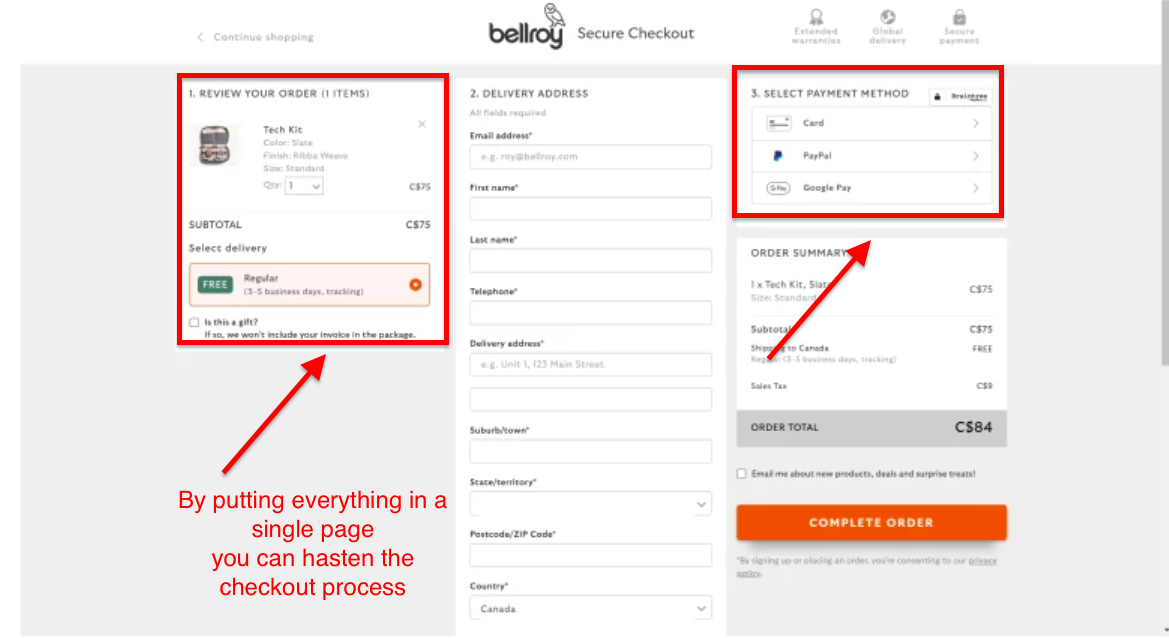Click the Extended warranties icon in the header
The height and width of the screenshot is (638, 1169).
816,22
